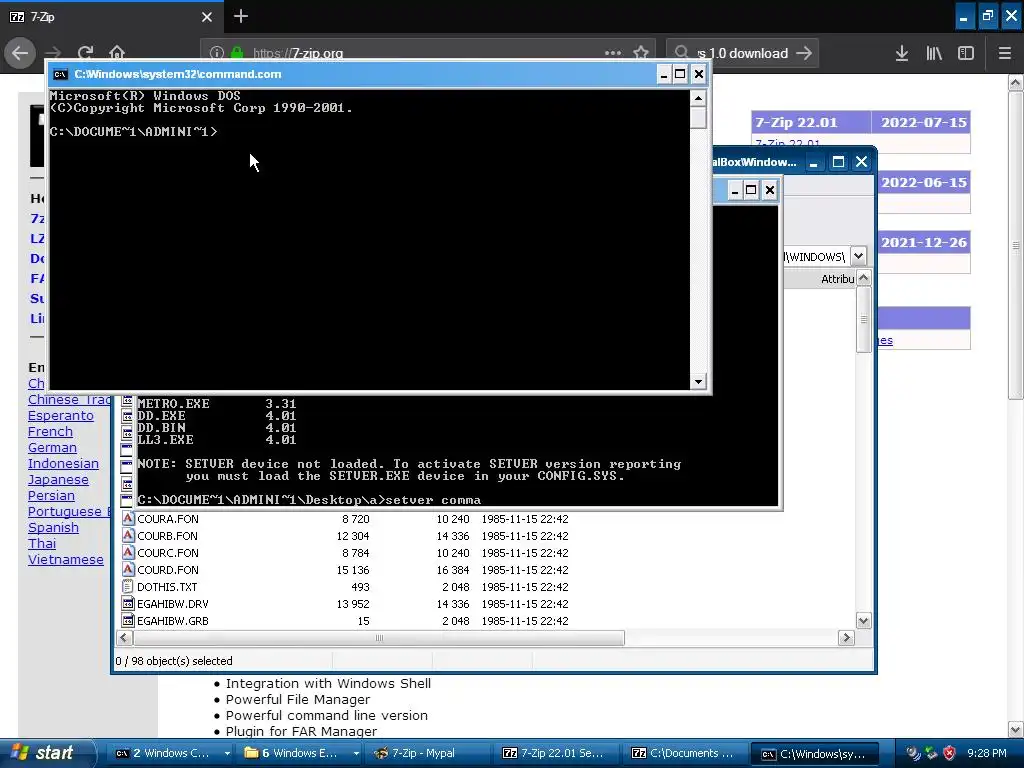Image resolution: width=1024 pixels, height=768 pixels.
Task: Switch to 7-Zip - Mypal taskbar button
Action: pyautogui.click(x=429, y=754)
